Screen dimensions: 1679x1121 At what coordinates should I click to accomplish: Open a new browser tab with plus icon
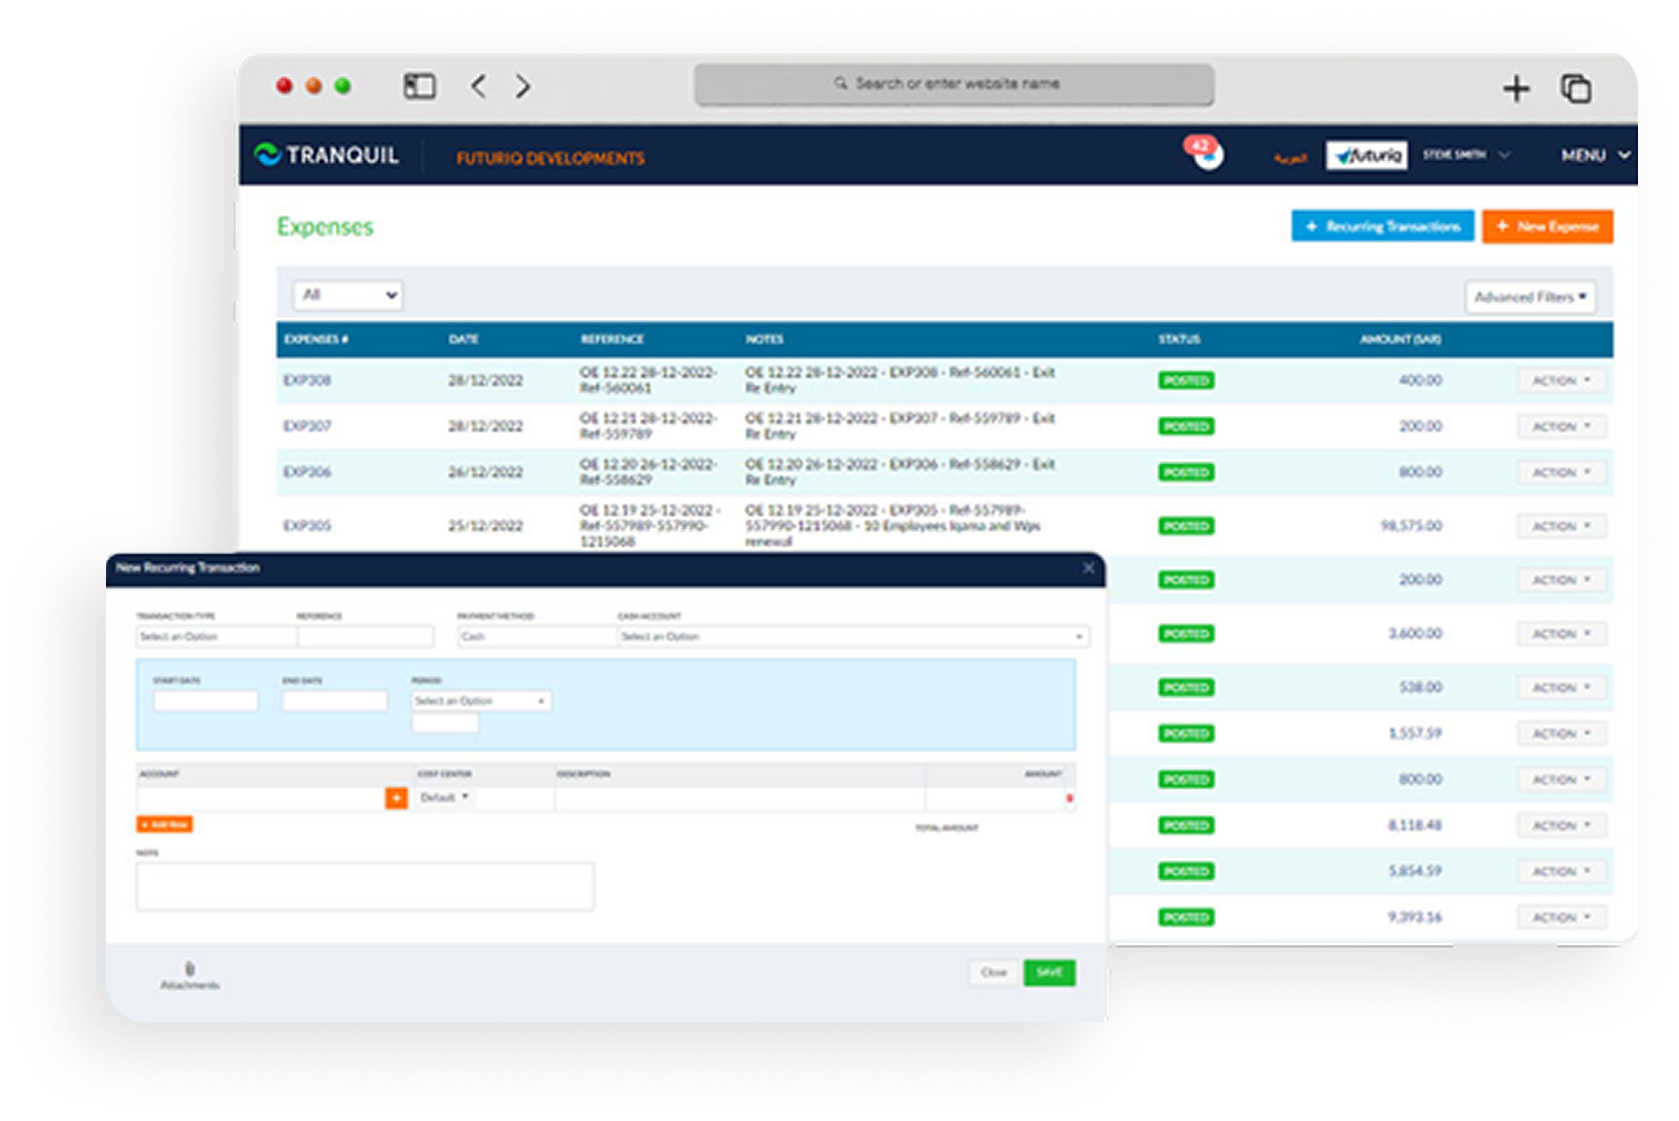tap(1515, 89)
